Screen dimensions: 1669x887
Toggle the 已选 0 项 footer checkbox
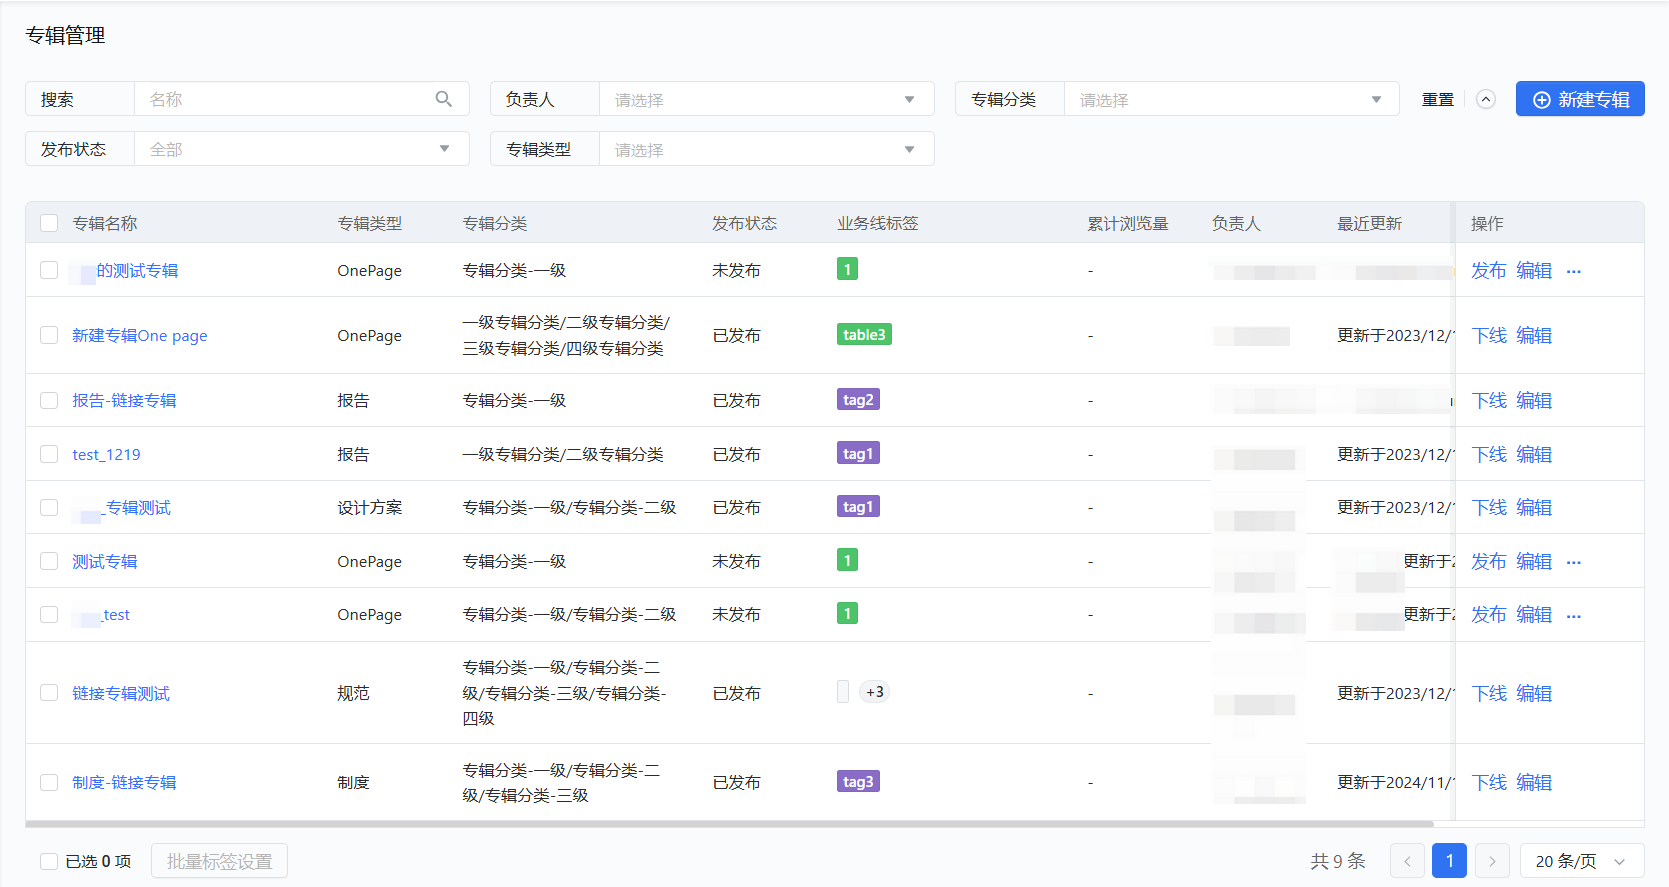point(49,861)
